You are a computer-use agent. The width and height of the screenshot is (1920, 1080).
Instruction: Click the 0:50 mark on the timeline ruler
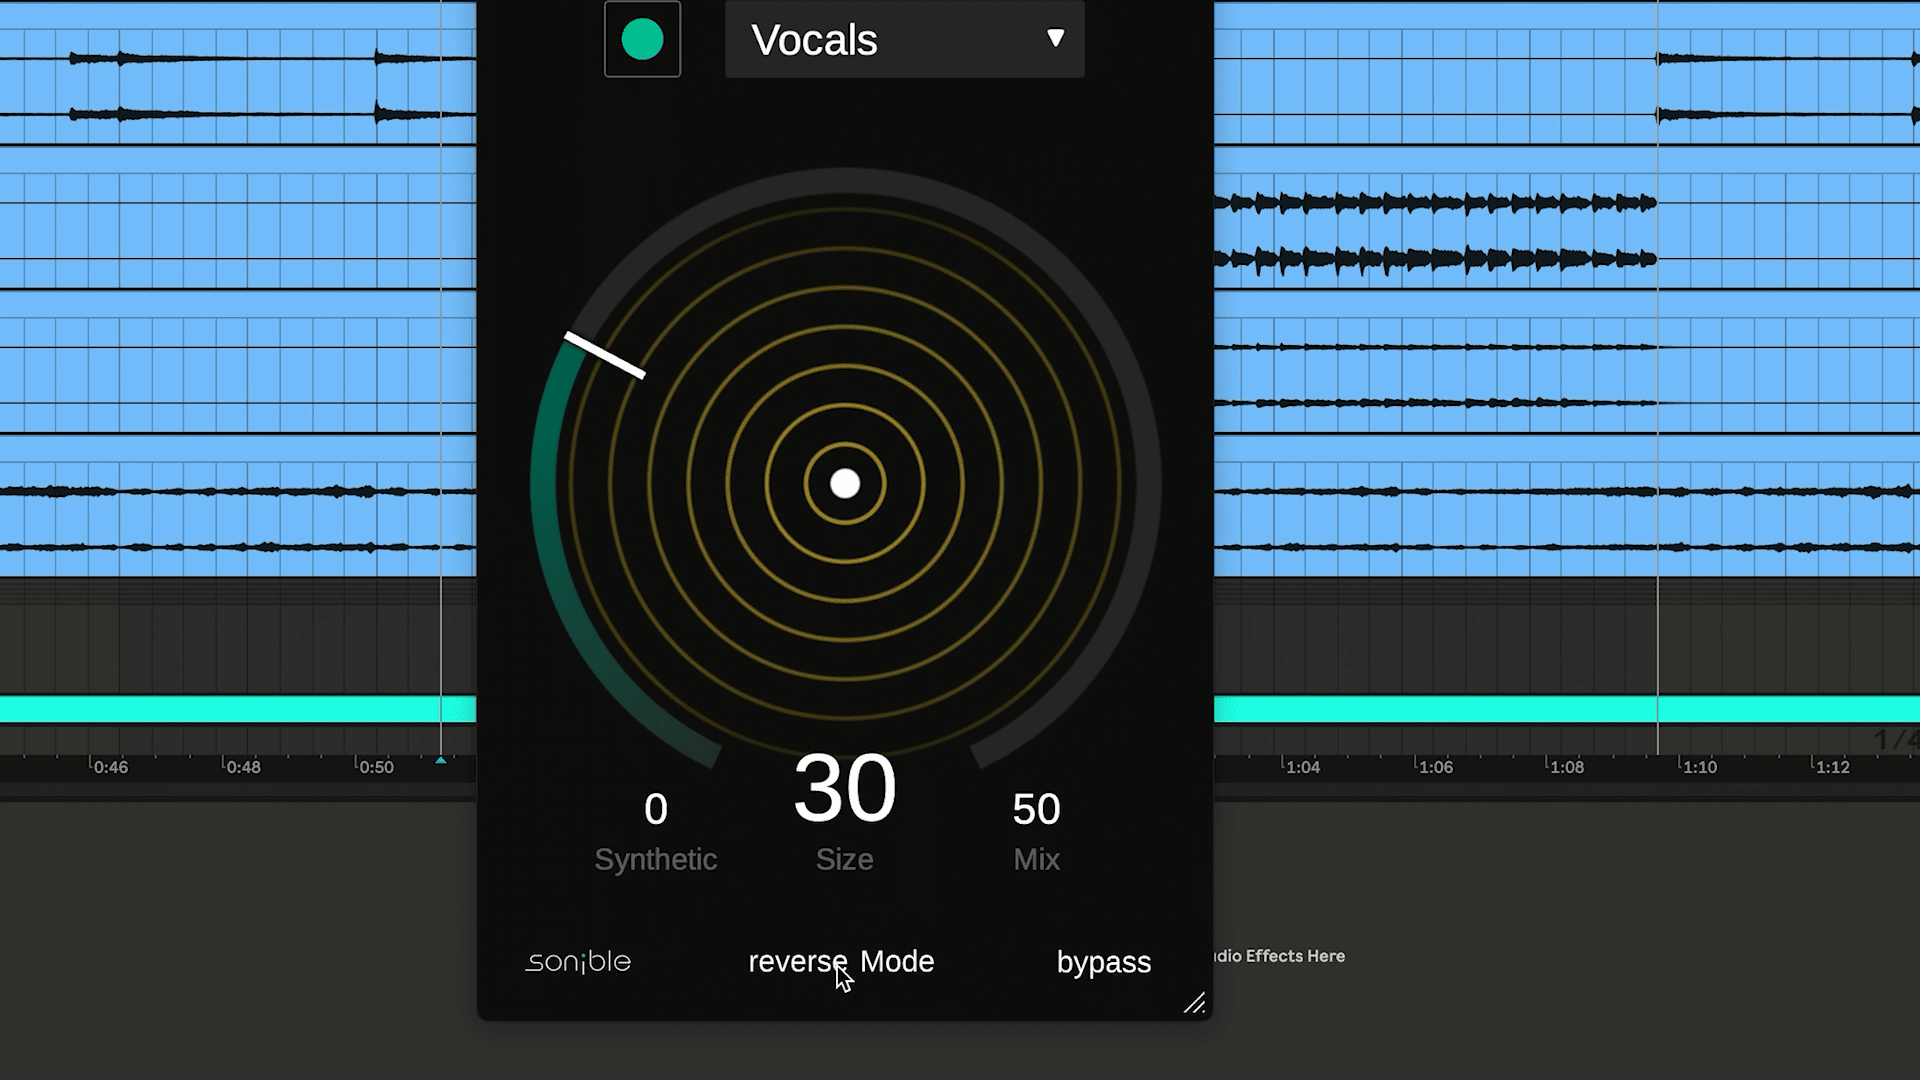point(376,767)
